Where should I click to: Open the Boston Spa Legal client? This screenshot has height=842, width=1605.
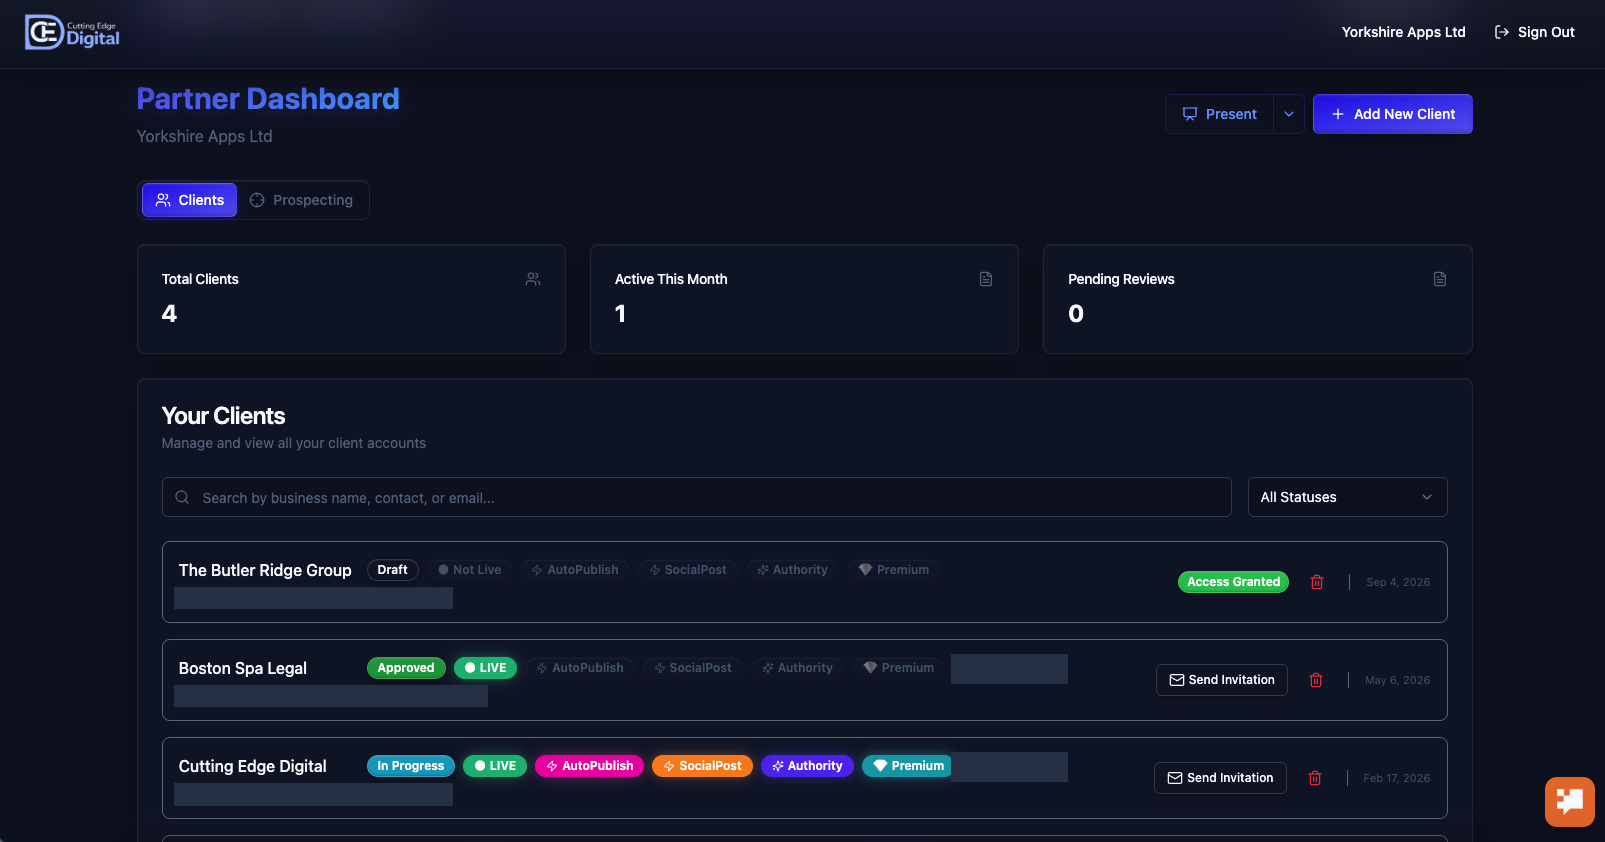coord(243,668)
